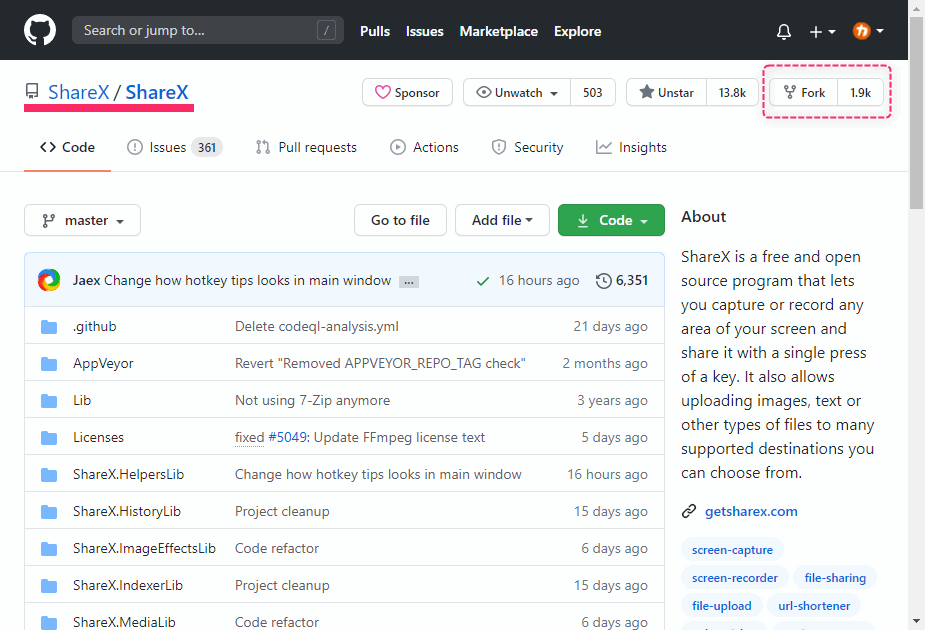Open the AppVeyor folder
925x630 pixels.
click(x=103, y=363)
